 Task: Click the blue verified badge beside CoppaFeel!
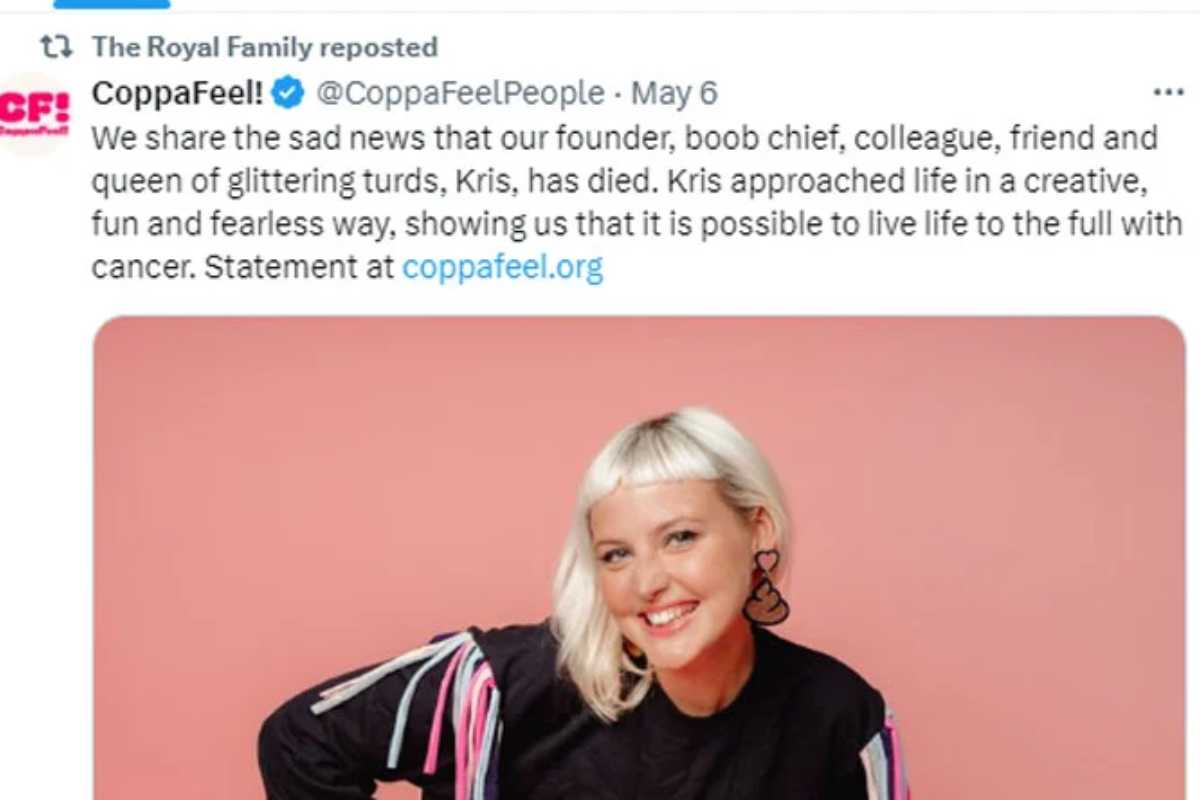289,93
